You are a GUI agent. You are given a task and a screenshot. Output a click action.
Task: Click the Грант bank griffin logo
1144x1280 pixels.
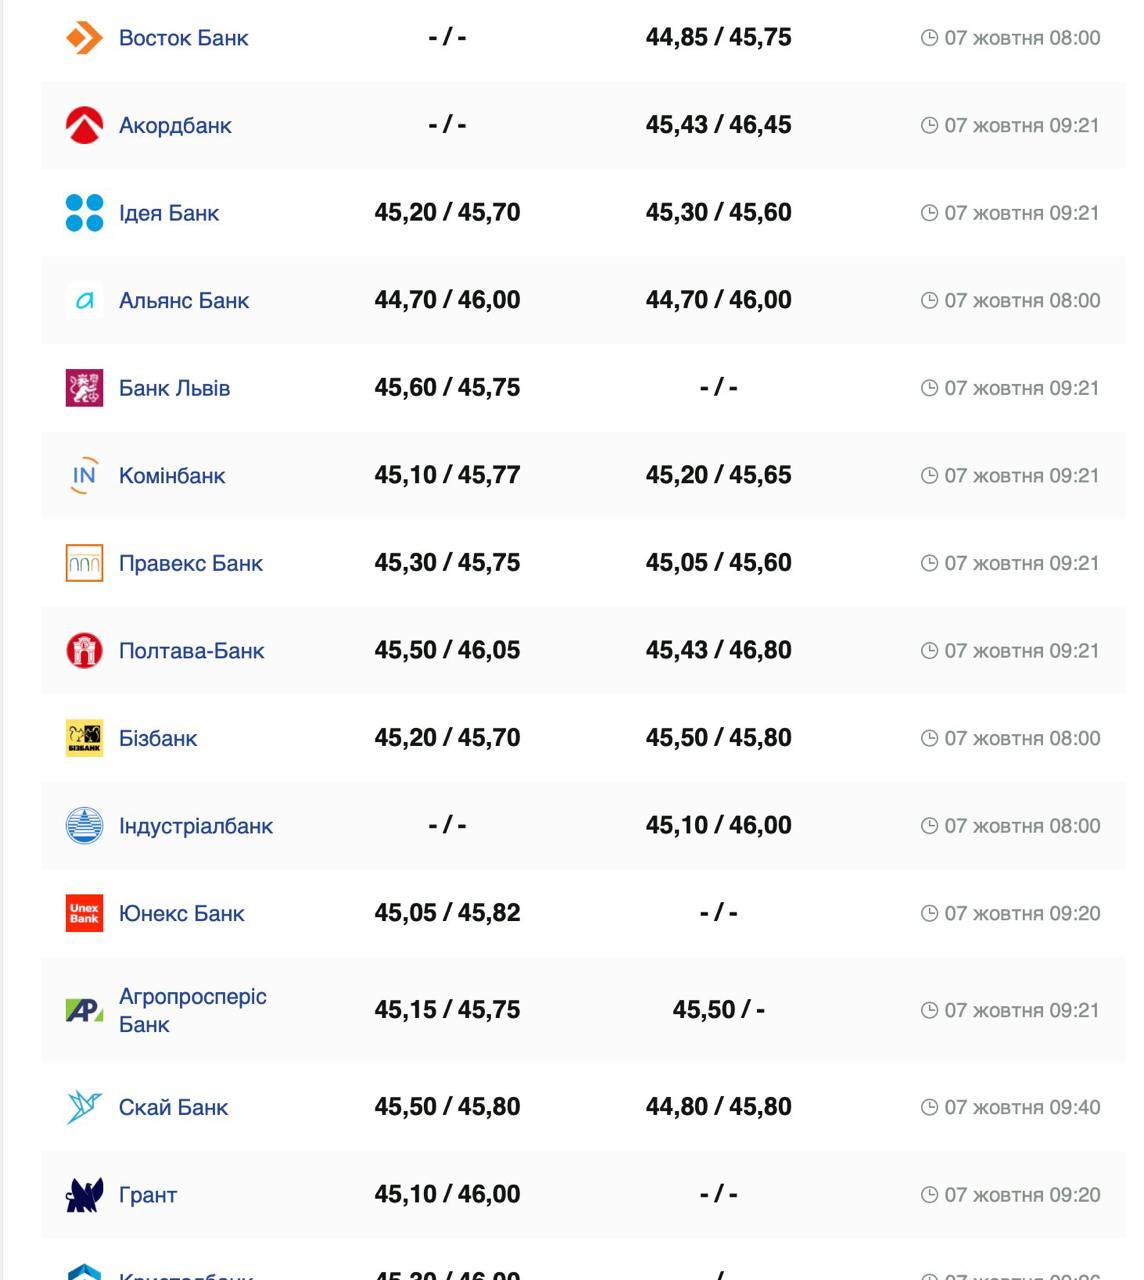tap(84, 1195)
